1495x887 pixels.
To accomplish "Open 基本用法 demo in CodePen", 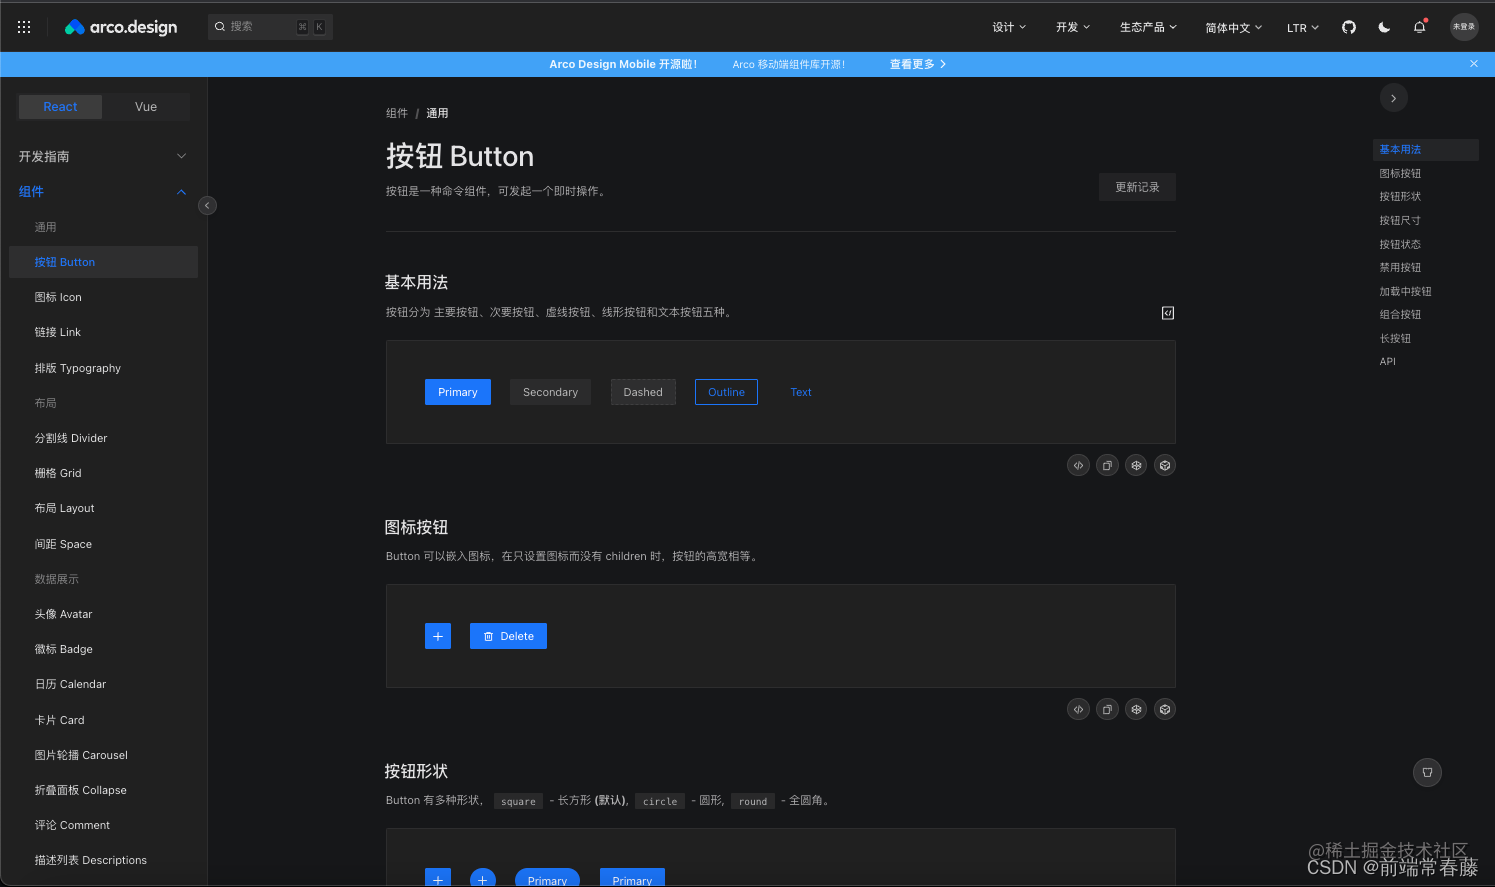I will (x=1136, y=465).
